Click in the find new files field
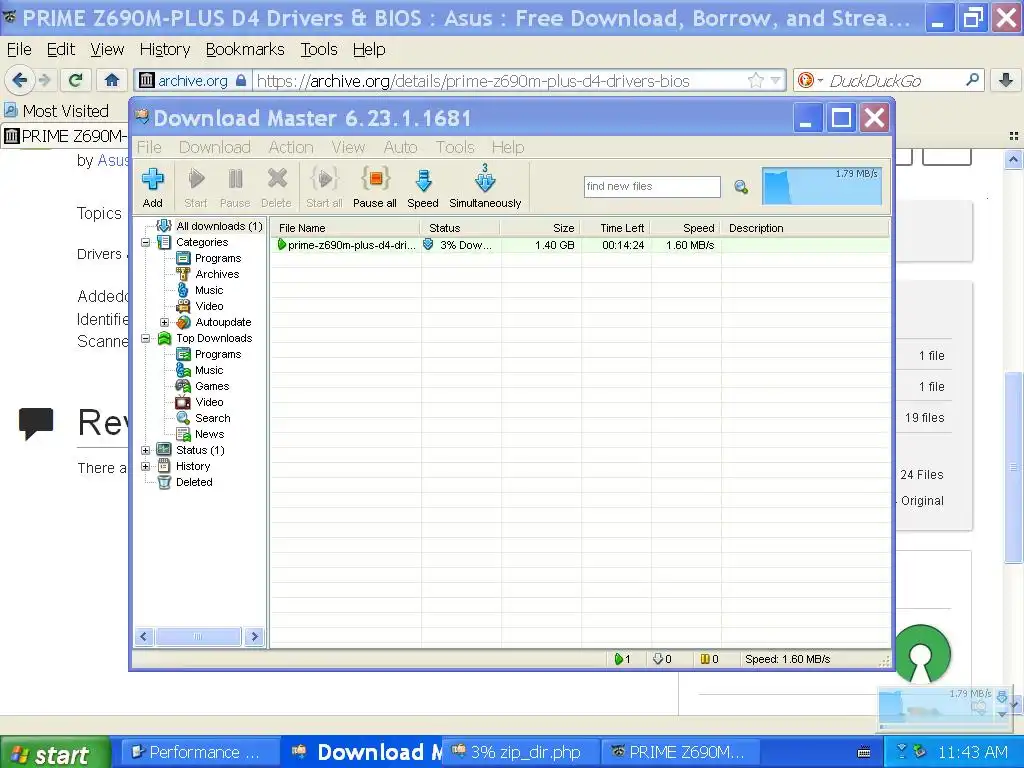This screenshot has width=1024, height=768. 652,186
